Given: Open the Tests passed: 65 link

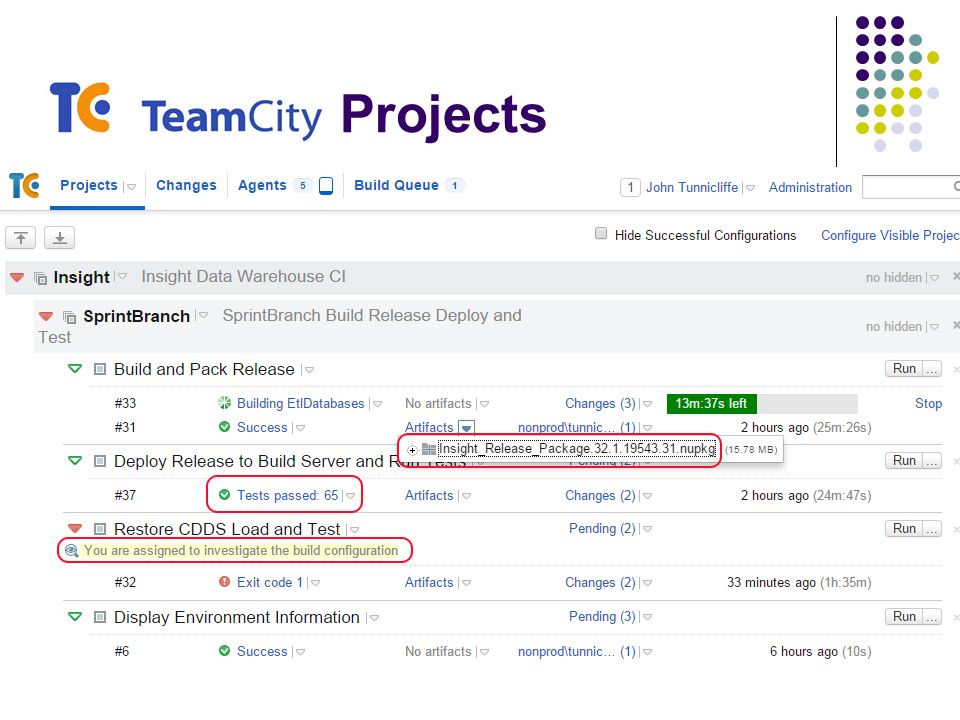Looking at the screenshot, I should pos(287,495).
